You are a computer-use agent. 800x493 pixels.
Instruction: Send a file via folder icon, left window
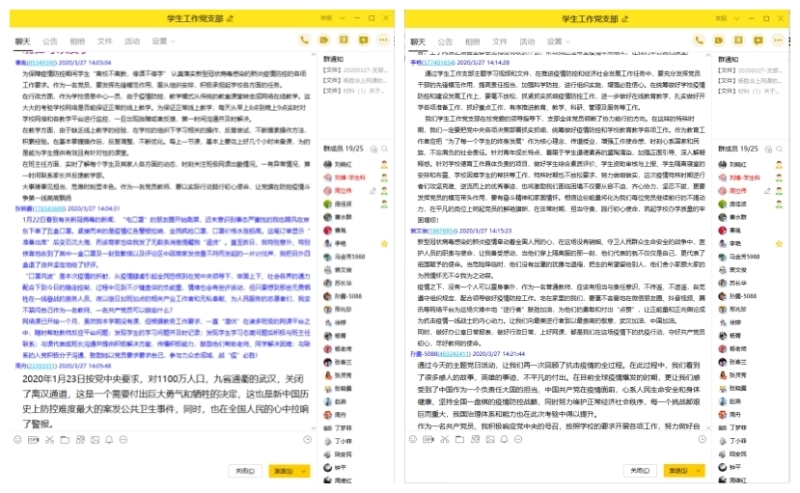(x=65, y=439)
